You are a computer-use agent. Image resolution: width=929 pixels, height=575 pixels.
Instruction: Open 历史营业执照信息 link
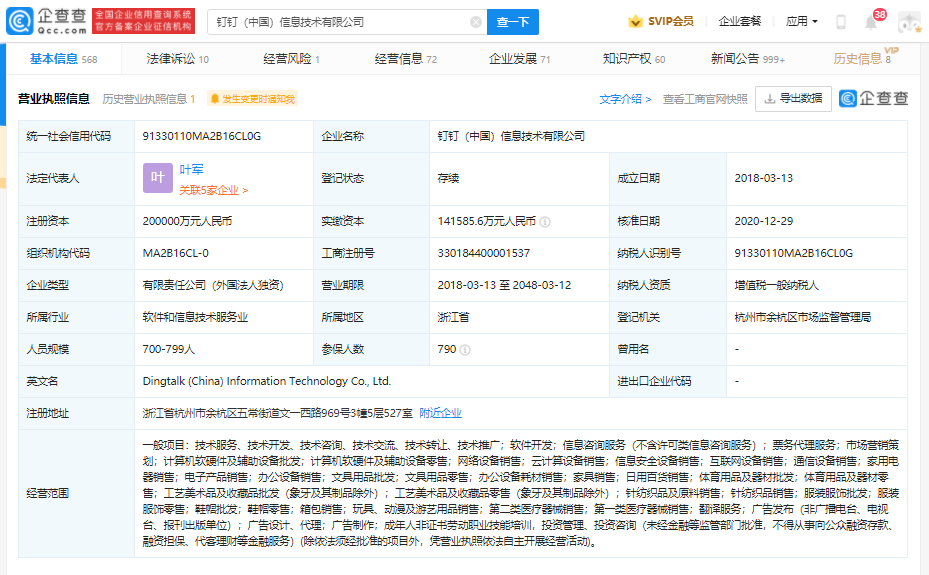(149, 99)
